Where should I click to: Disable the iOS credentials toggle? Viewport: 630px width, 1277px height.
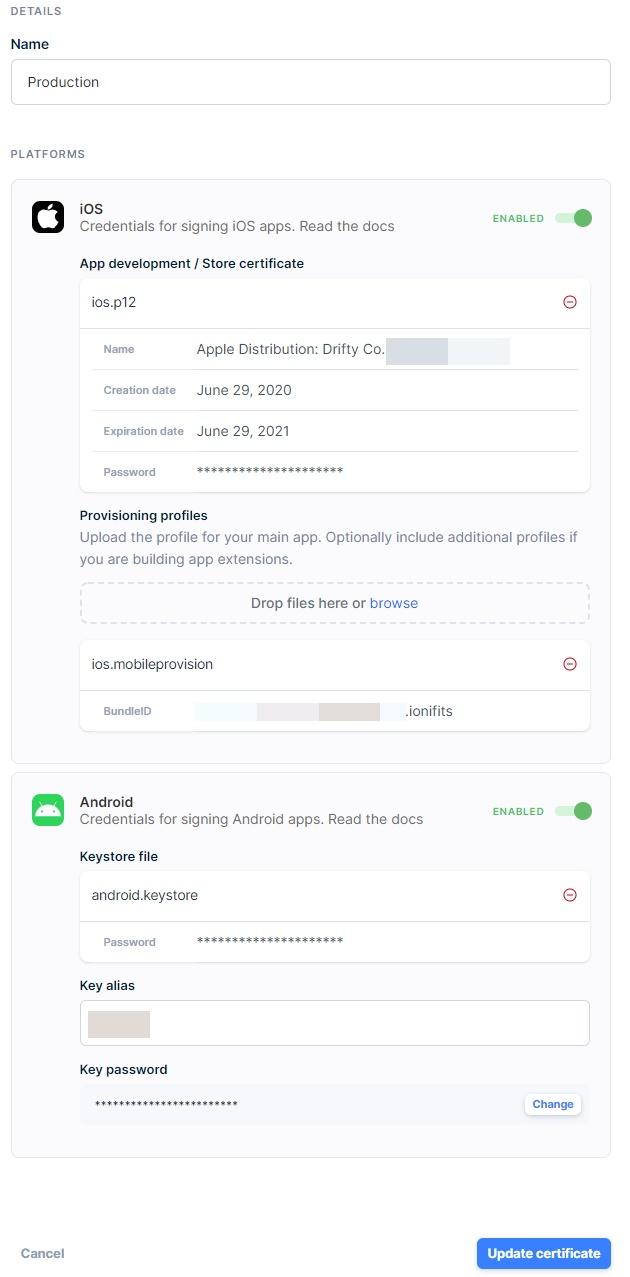point(575,218)
